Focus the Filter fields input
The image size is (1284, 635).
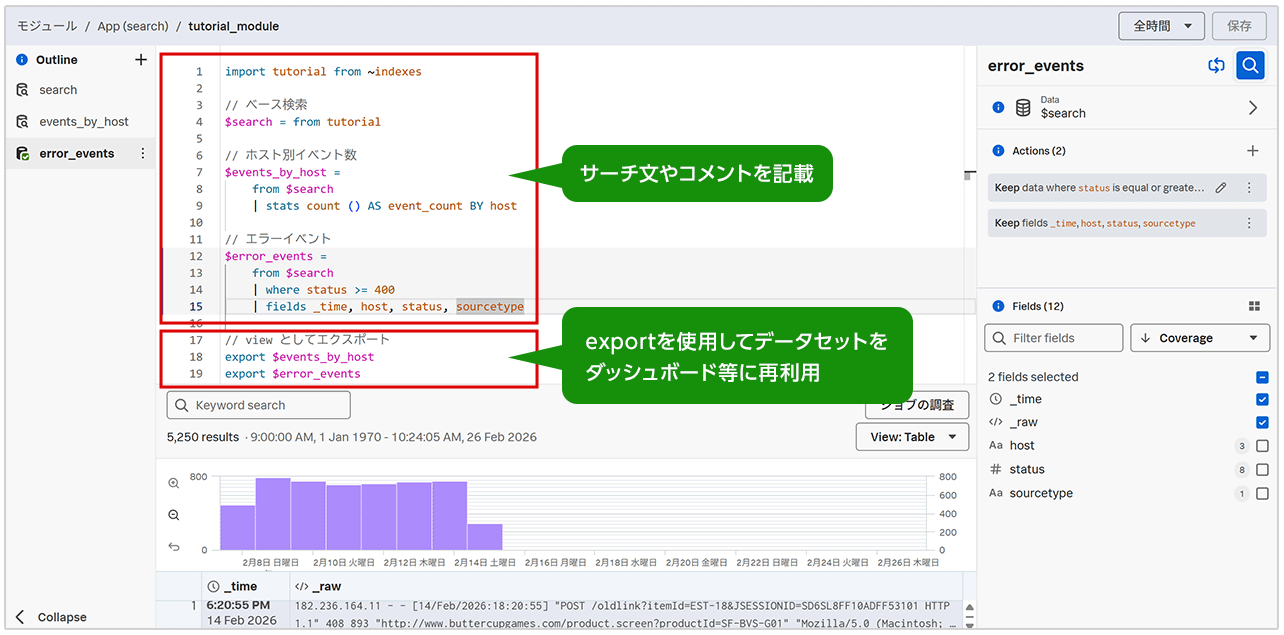(1054, 338)
